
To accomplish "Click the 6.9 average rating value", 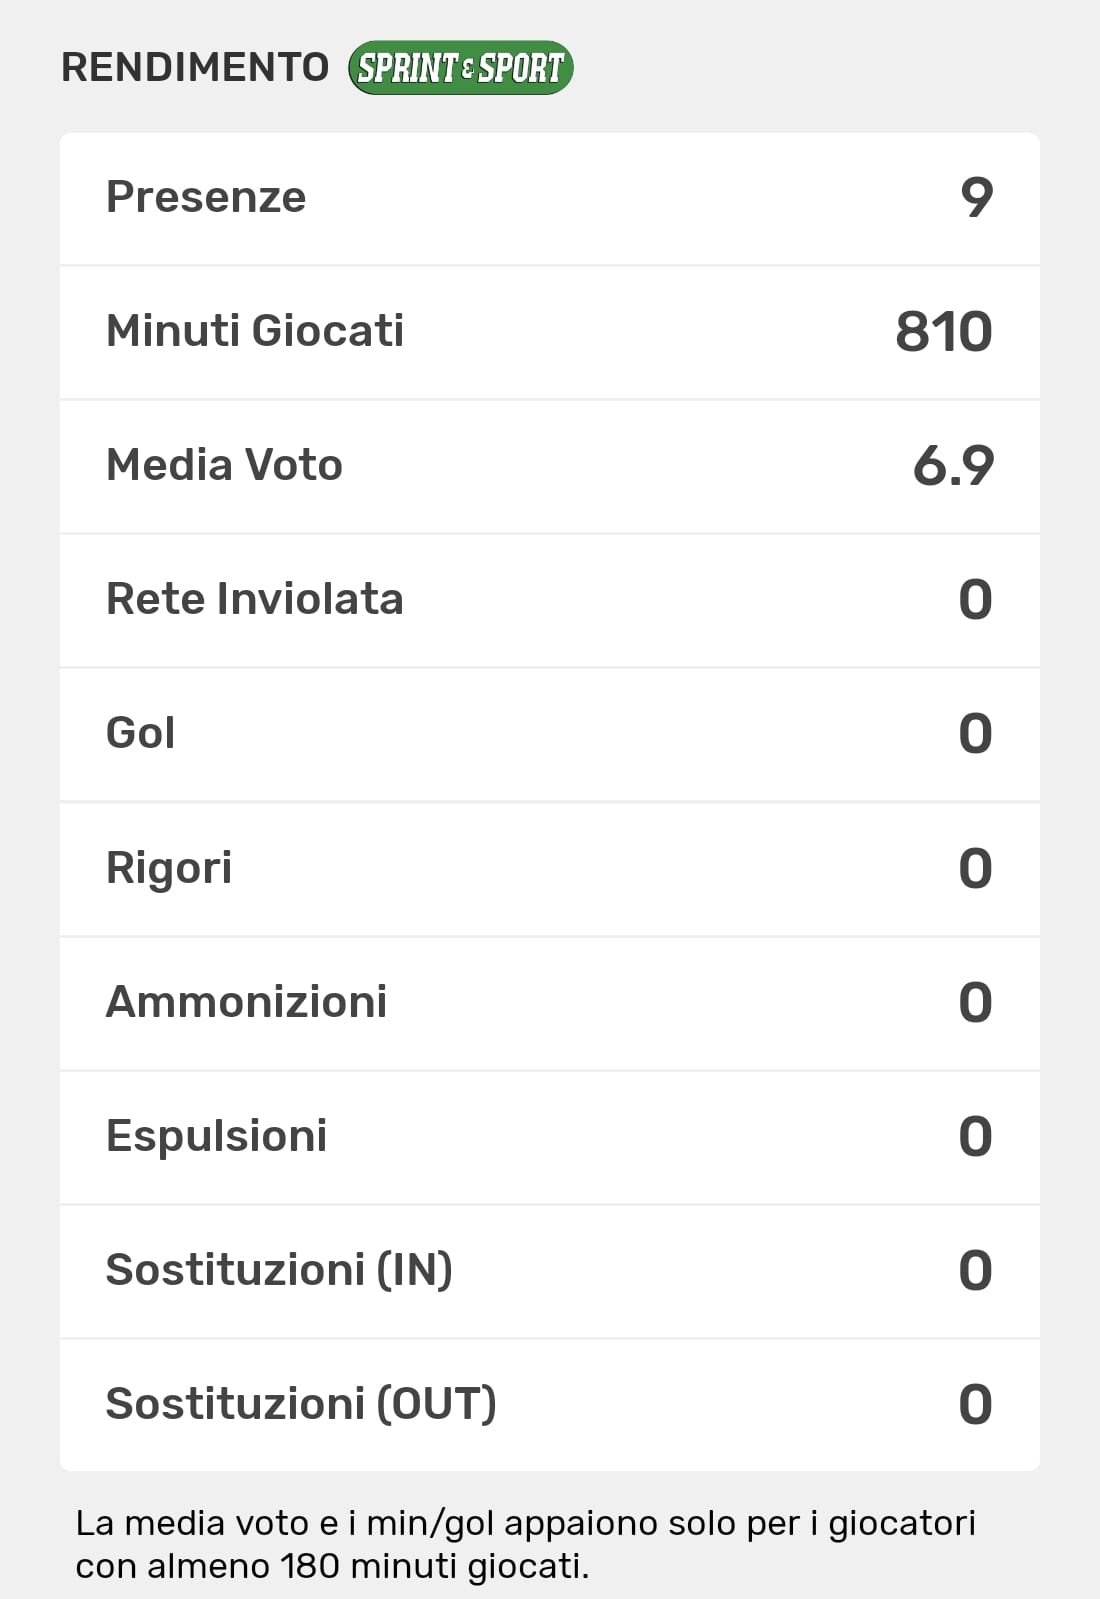I will 953,466.
